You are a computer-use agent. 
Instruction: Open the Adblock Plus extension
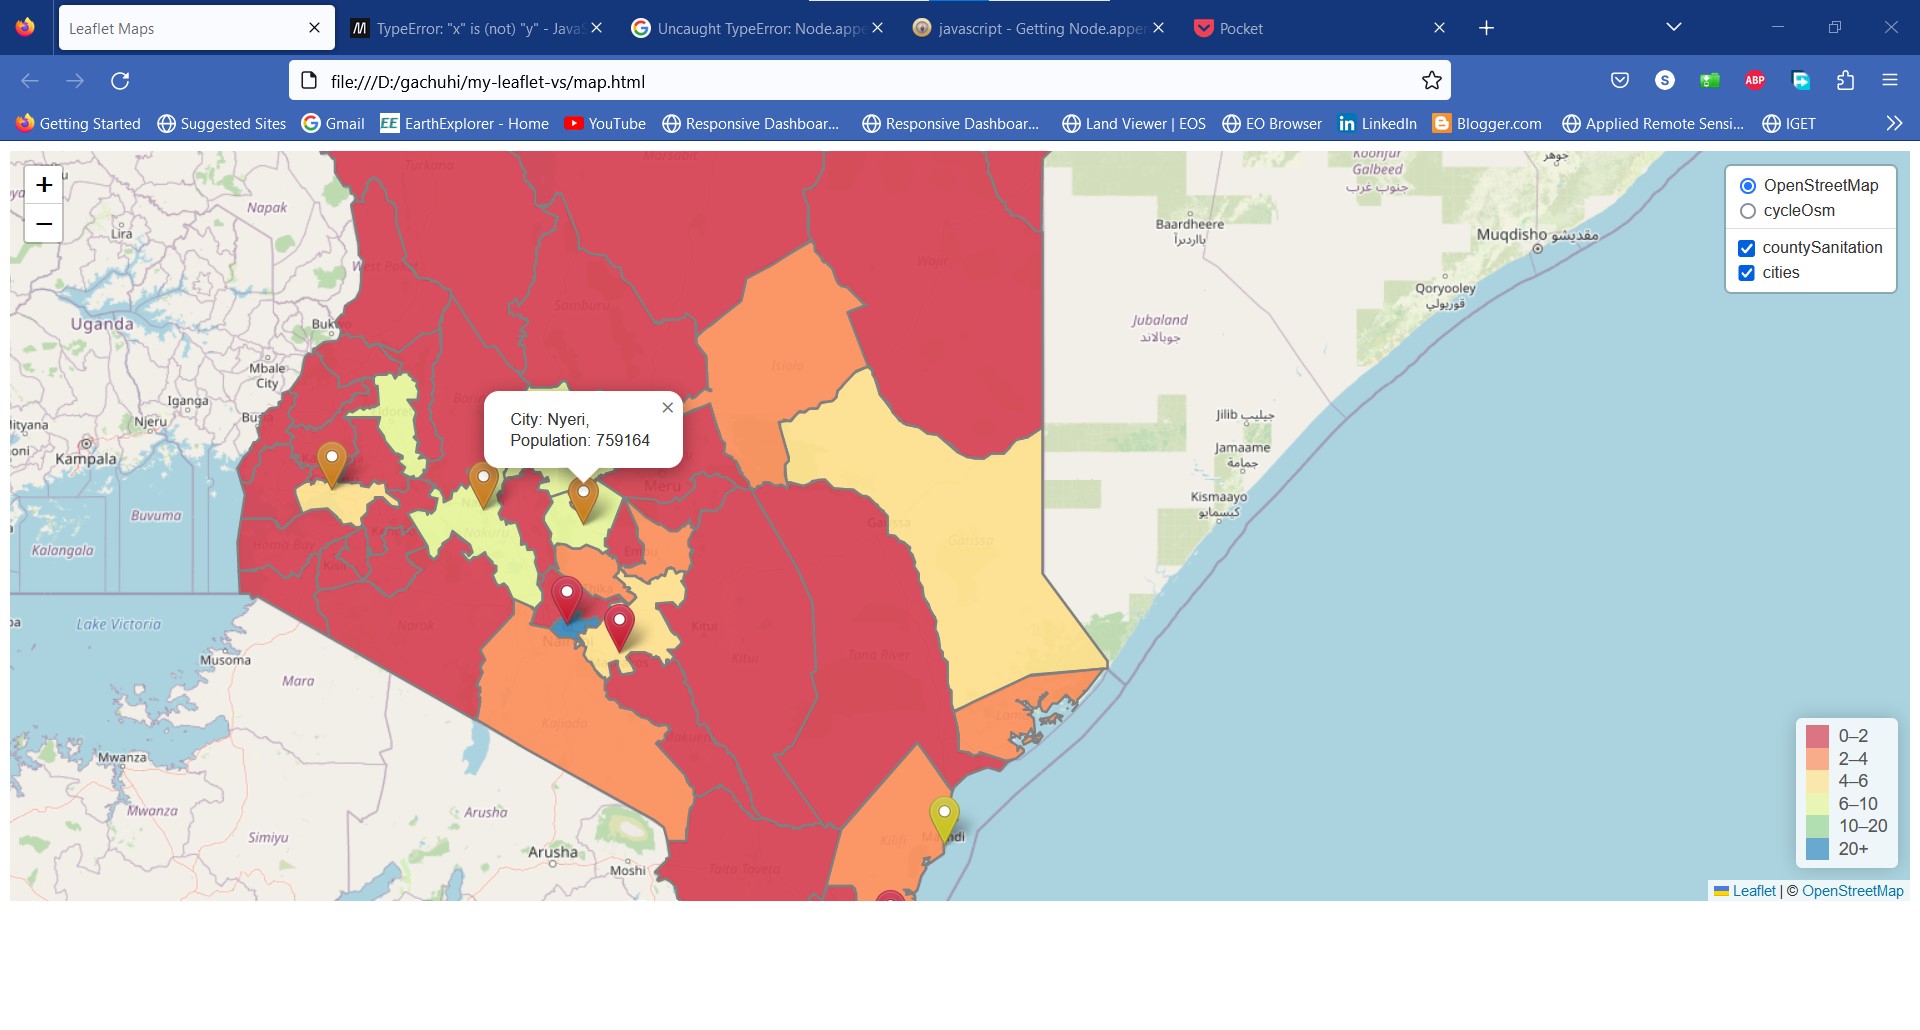[x=1754, y=81]
